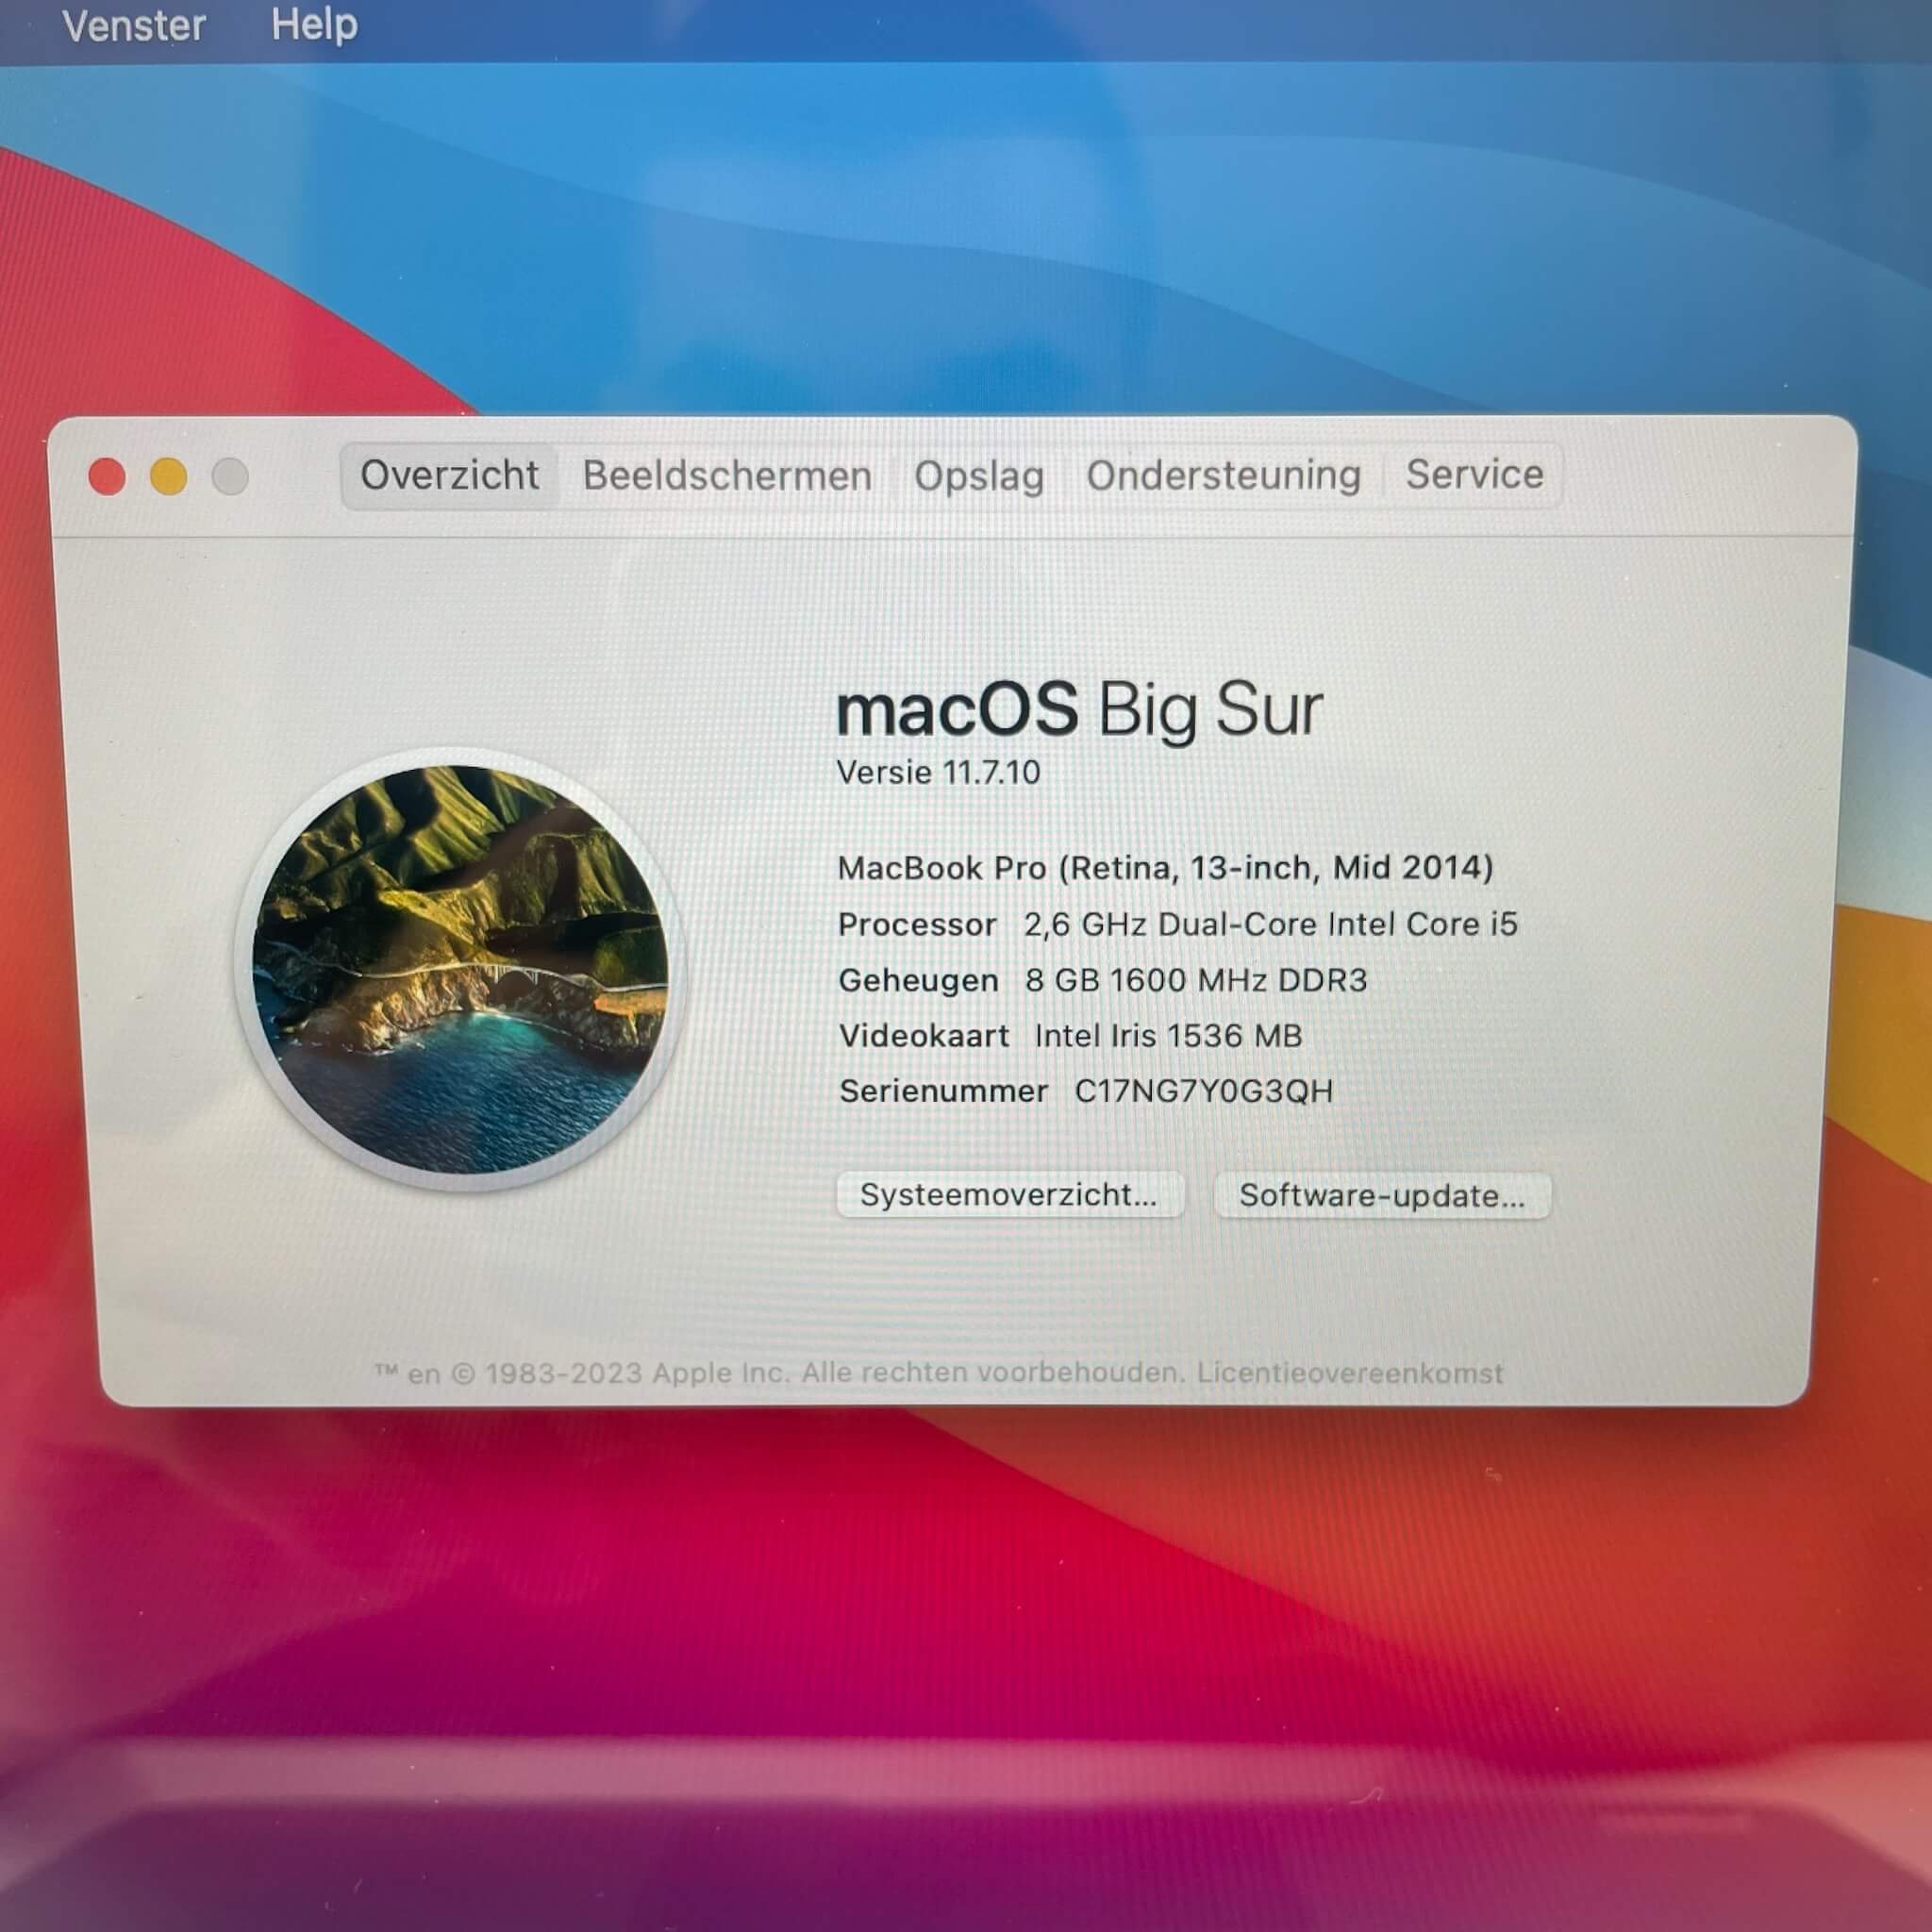
Task: Click the 8 GB 1600 MHz DDR3 value
Action: point(1196,980)
